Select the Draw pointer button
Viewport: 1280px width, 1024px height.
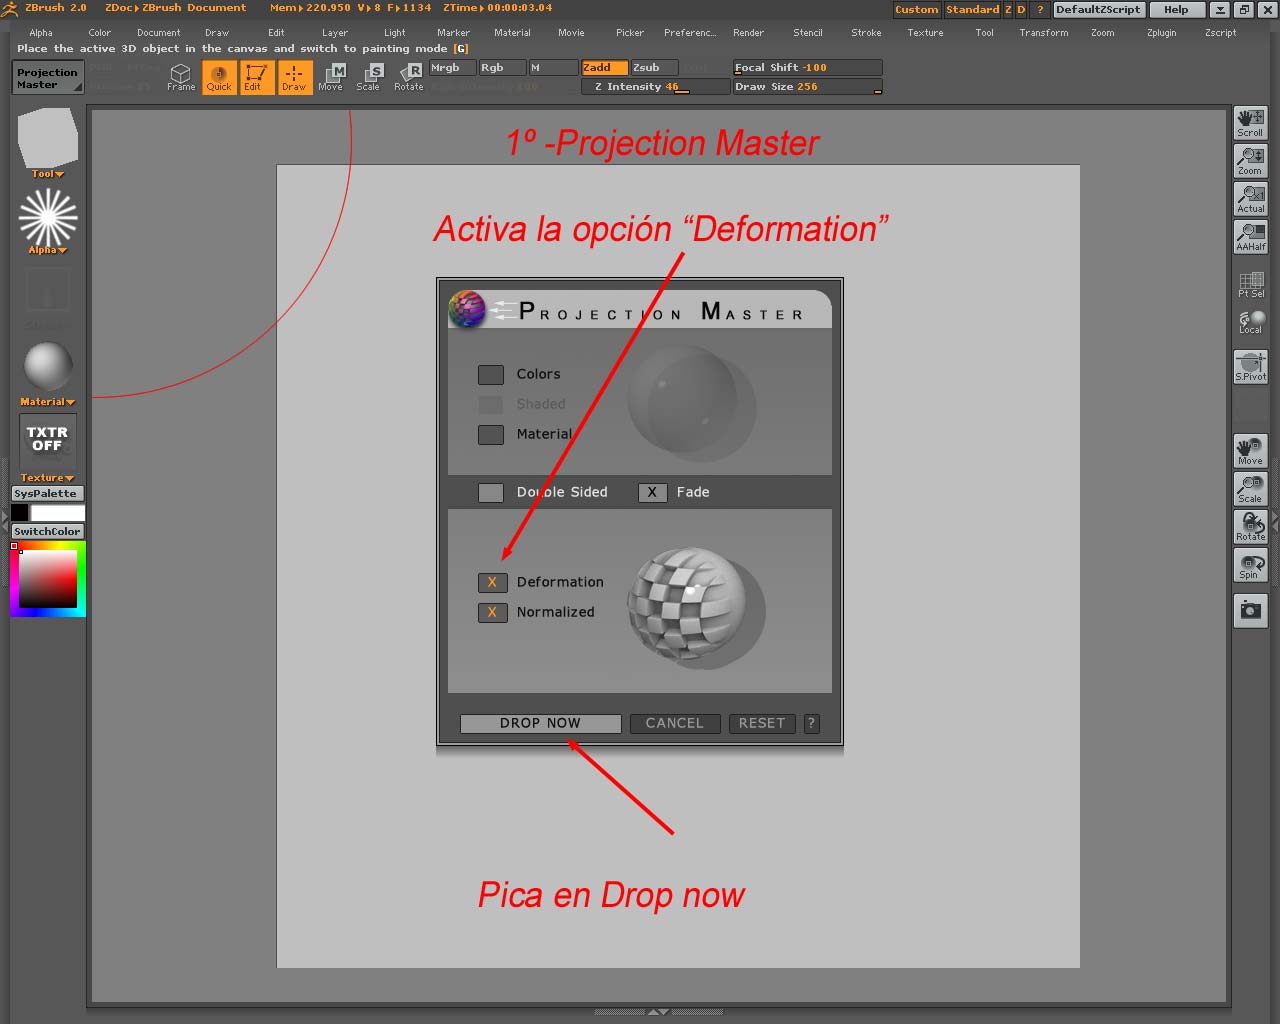(294, 77)
